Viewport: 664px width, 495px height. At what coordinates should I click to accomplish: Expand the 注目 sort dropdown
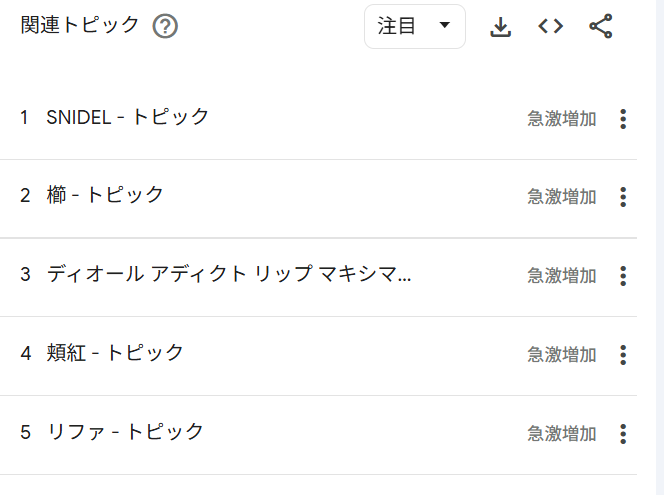414,27
